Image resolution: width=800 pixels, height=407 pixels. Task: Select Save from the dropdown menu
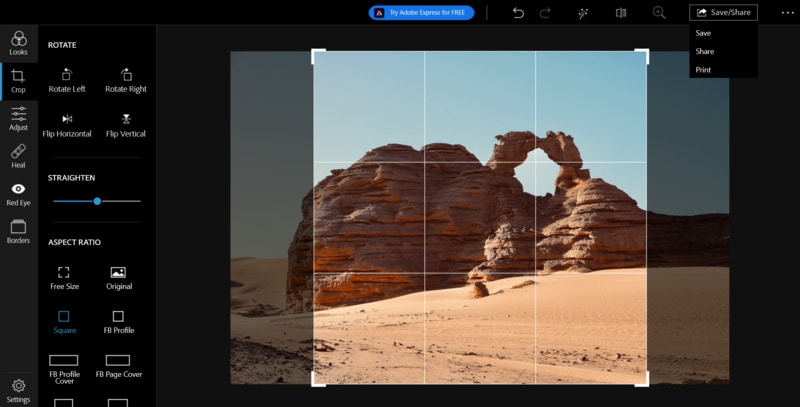[703, 33]
